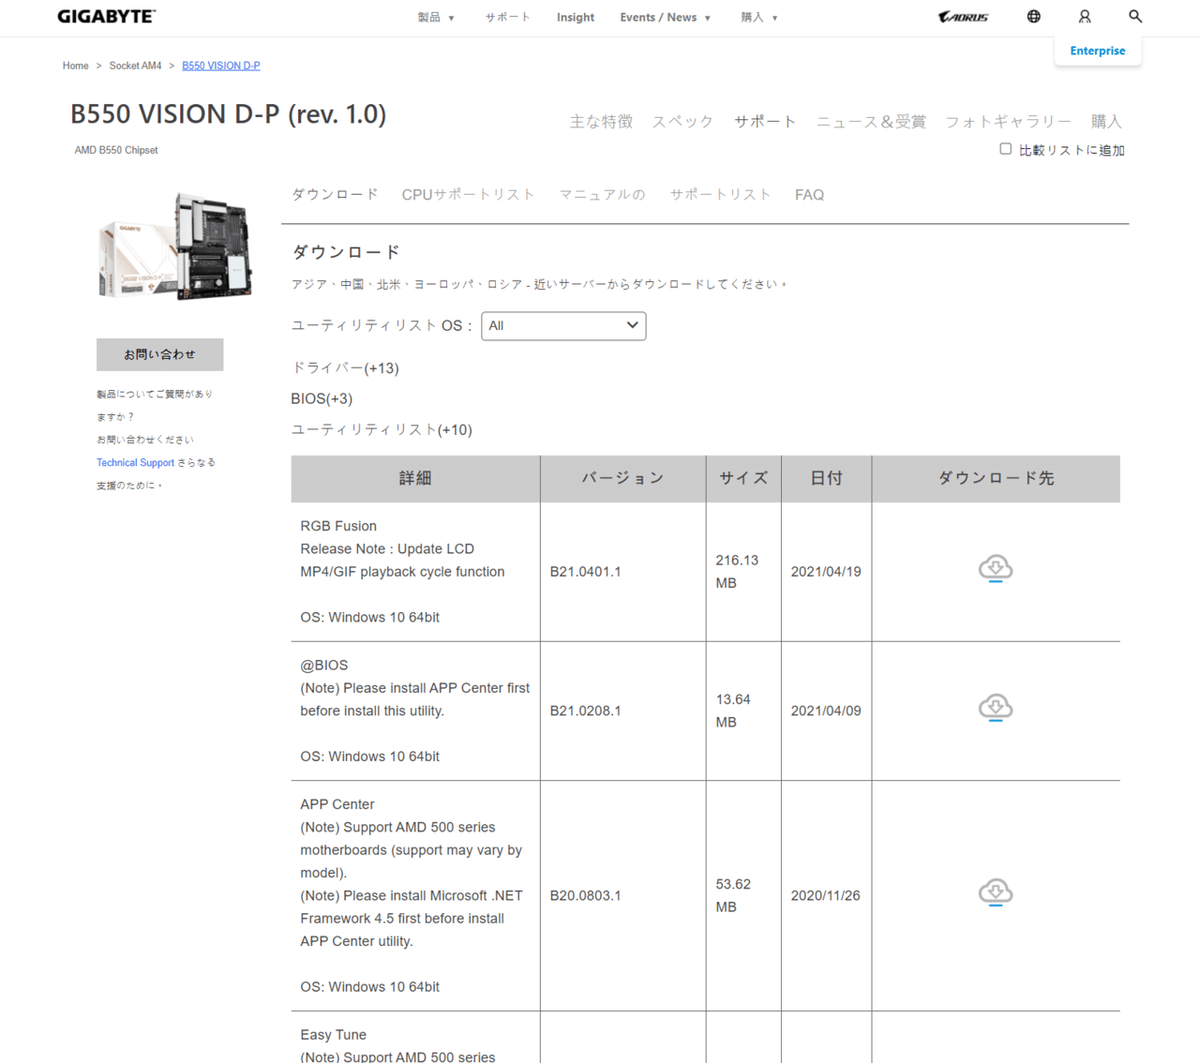Click the APP Center entry title
Viewport: 1200px width, 1063px height.
coord(337,804)
